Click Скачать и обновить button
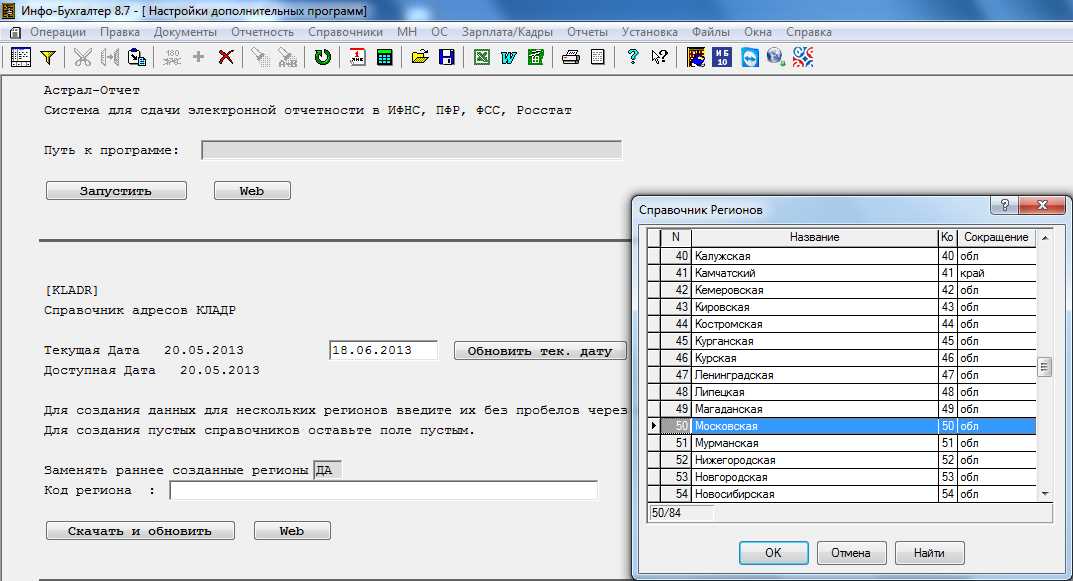This screenshot has height=581, width=1073. [x=140, y=531]
